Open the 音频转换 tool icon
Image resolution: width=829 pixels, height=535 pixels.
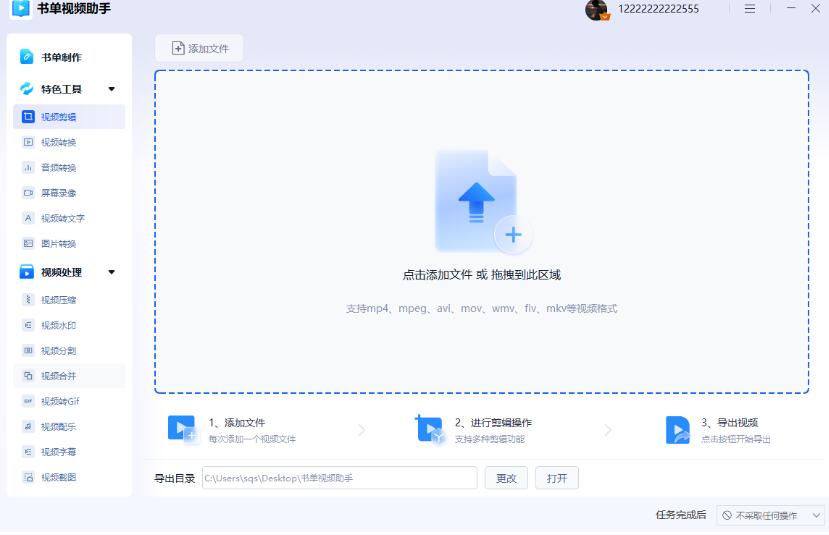coord(29,168)
